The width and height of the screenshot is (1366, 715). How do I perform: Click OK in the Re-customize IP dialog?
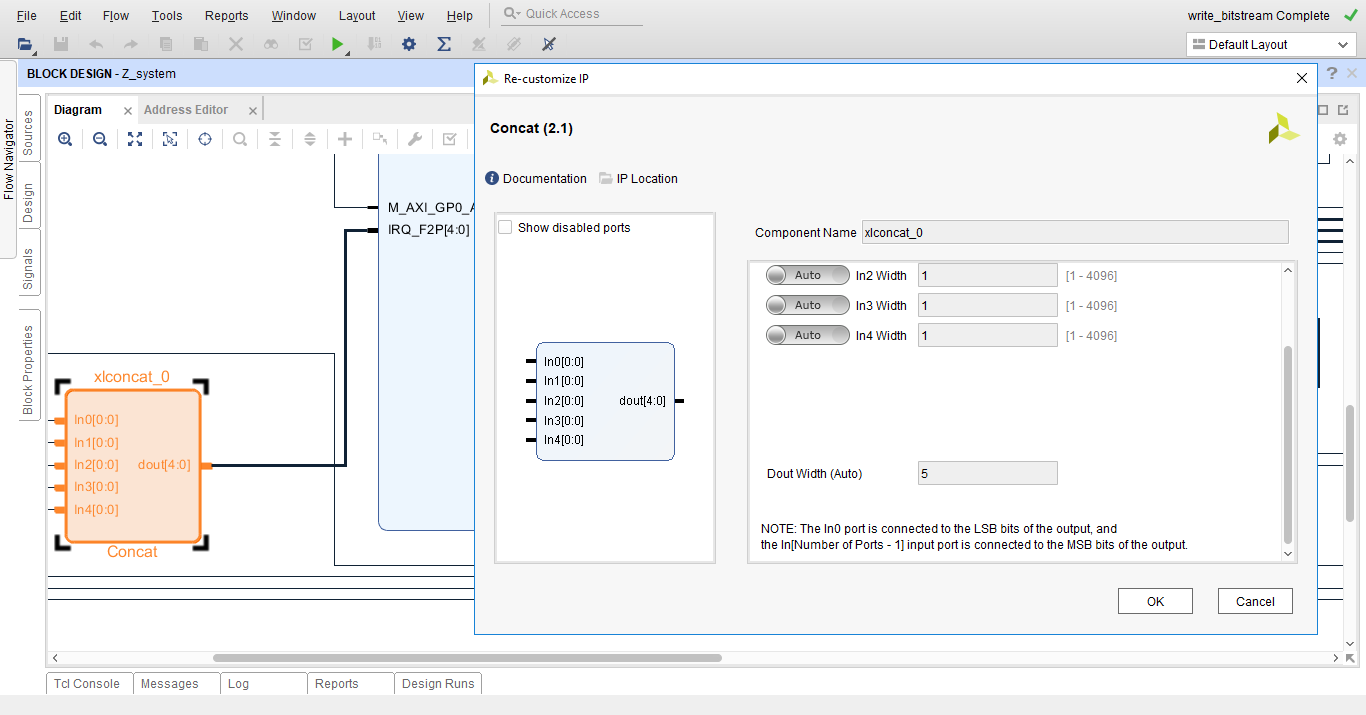1155,601
